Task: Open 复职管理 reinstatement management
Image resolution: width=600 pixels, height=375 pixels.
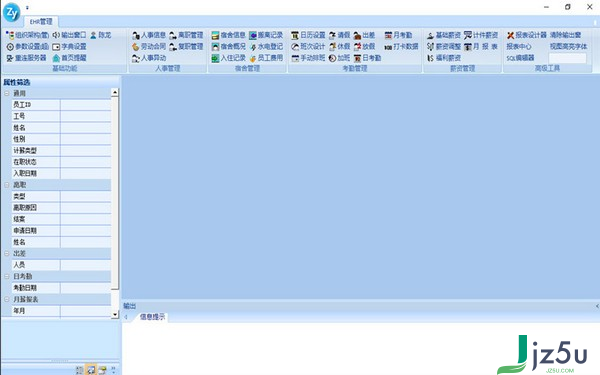Action: coord(186,47)
